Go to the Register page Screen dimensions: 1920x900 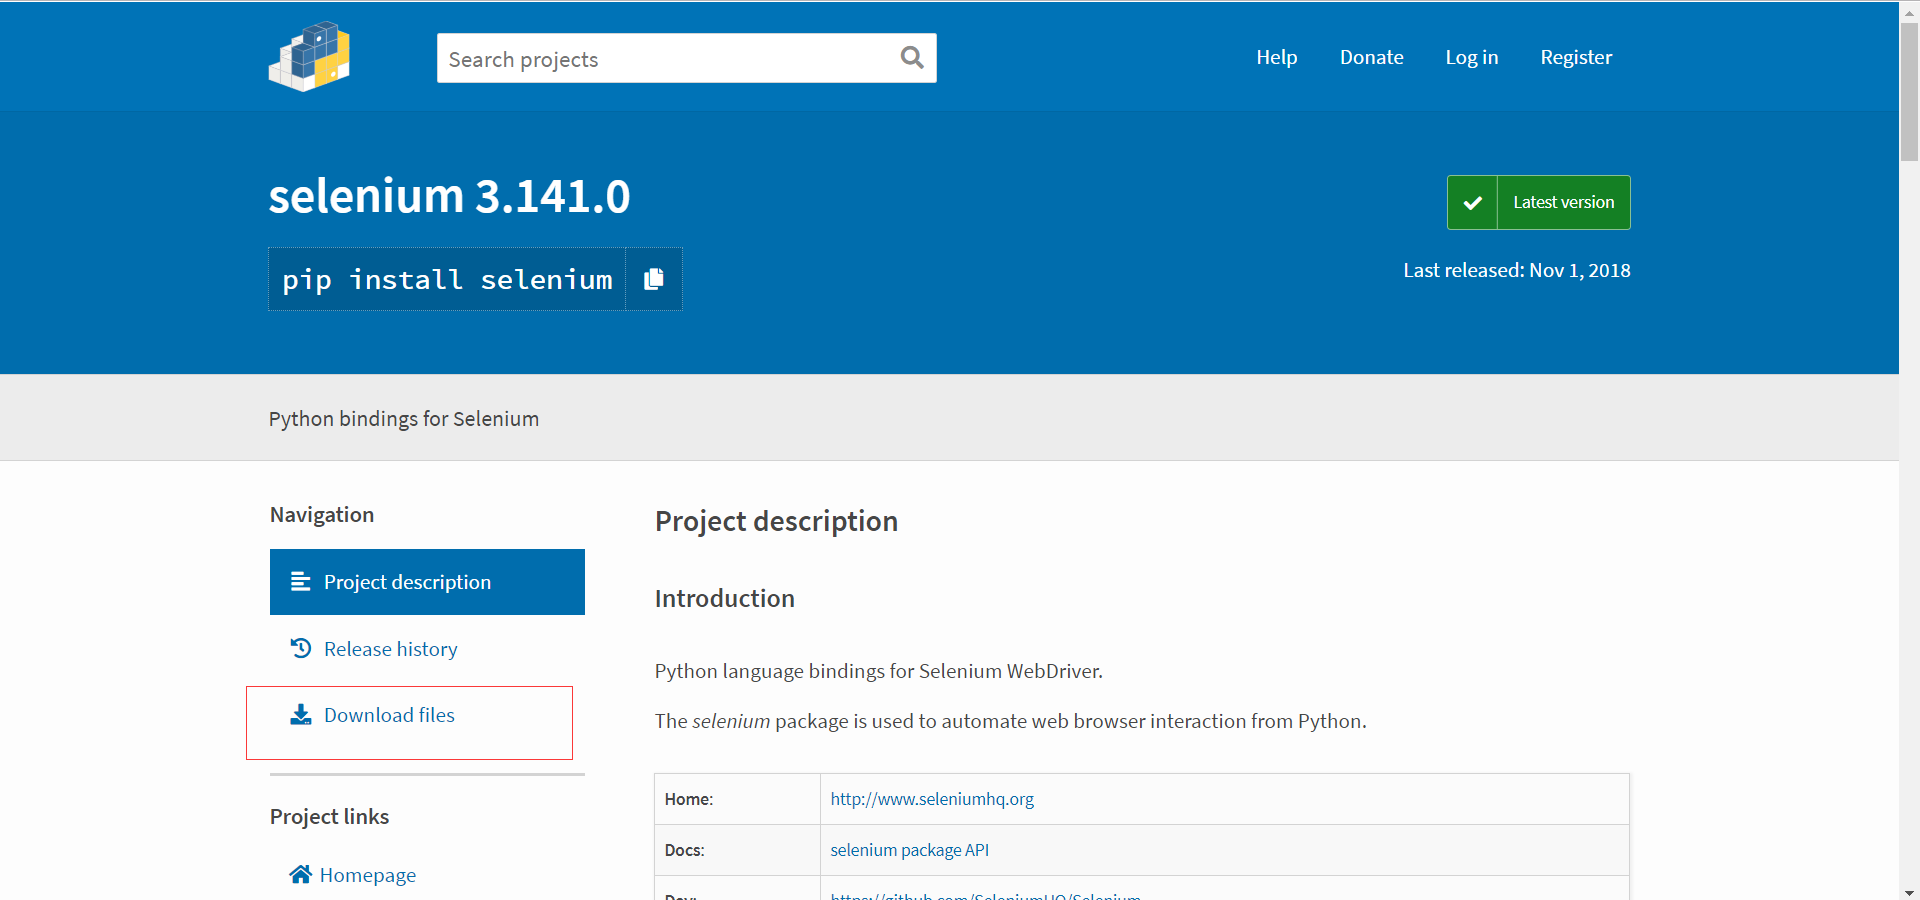click(x=1576, y=57)
